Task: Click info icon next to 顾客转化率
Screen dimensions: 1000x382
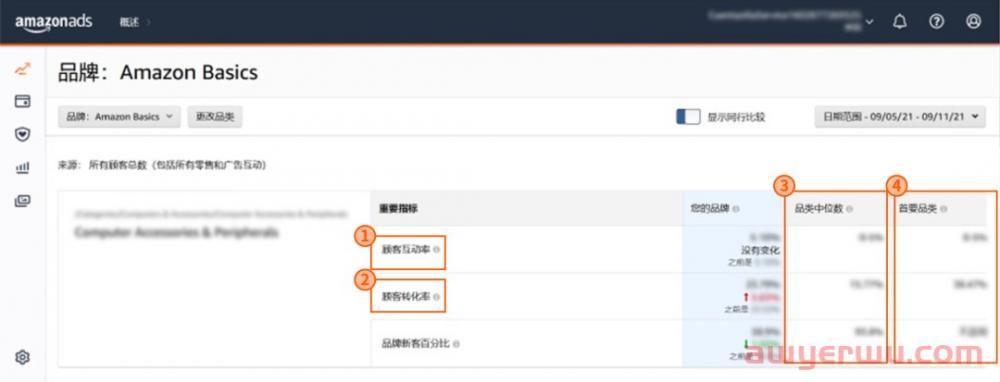Action: (436, 297)
